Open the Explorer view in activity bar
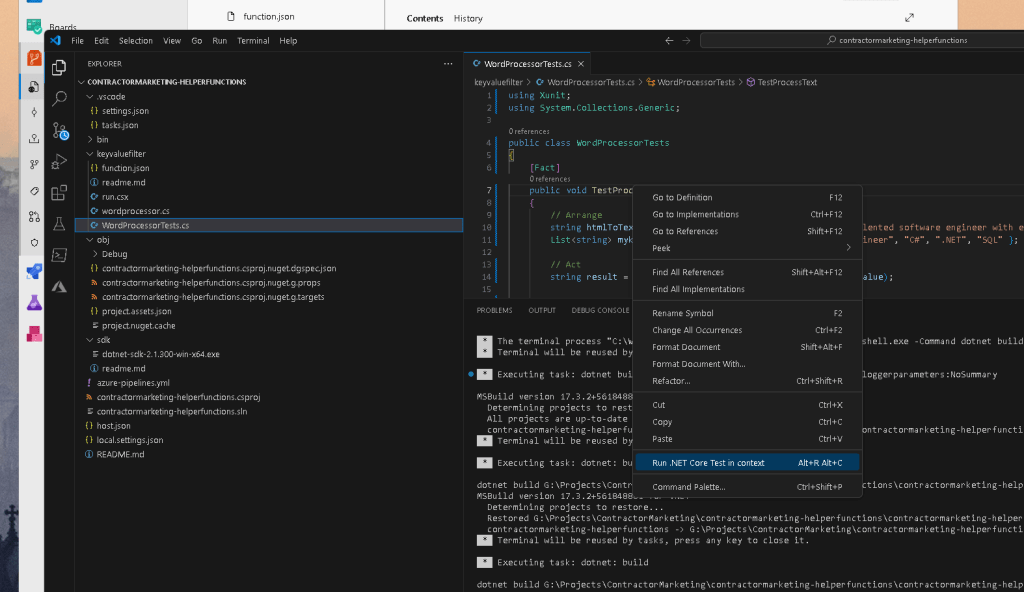 59,67
